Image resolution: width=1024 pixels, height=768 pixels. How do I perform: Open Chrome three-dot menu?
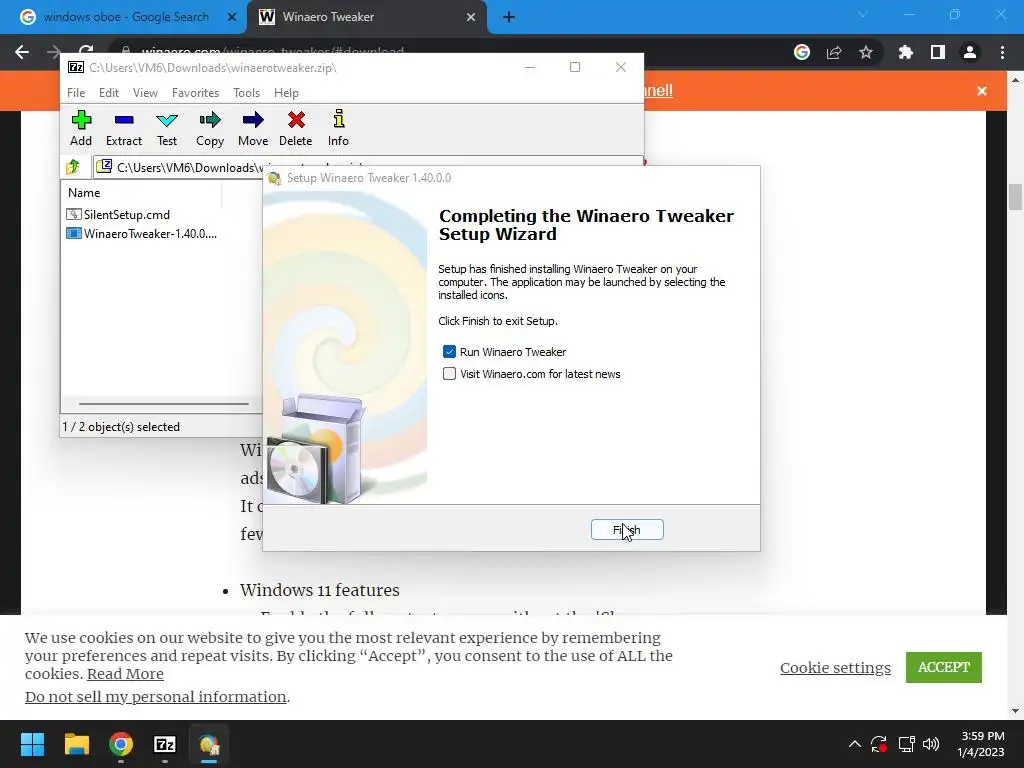coord(1002,52)
